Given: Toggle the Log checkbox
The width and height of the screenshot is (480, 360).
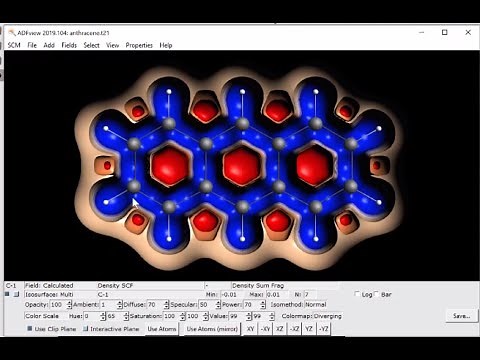Looking at the screenshot, I should pyautogui.click(x=357, y=294).
